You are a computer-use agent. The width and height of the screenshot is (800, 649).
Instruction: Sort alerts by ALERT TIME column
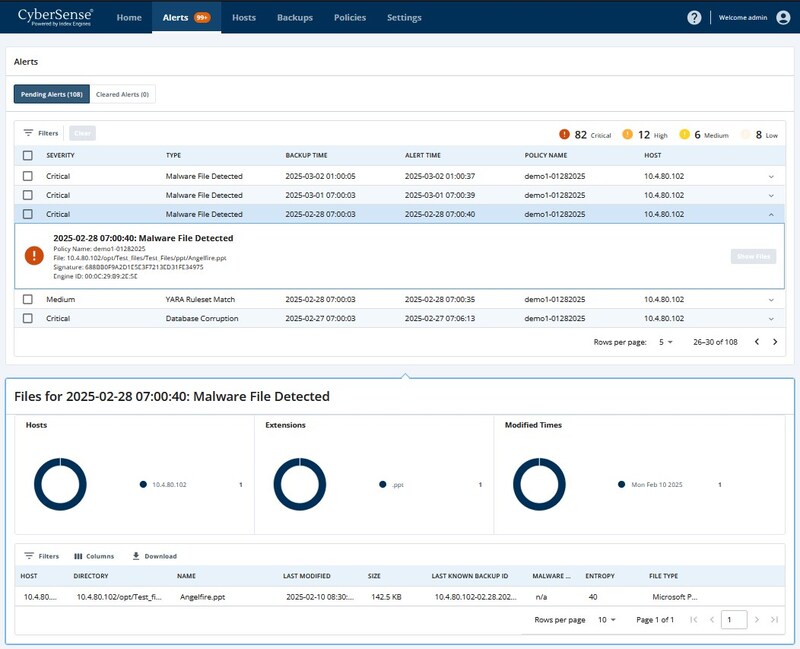click(x=423, y=155)
